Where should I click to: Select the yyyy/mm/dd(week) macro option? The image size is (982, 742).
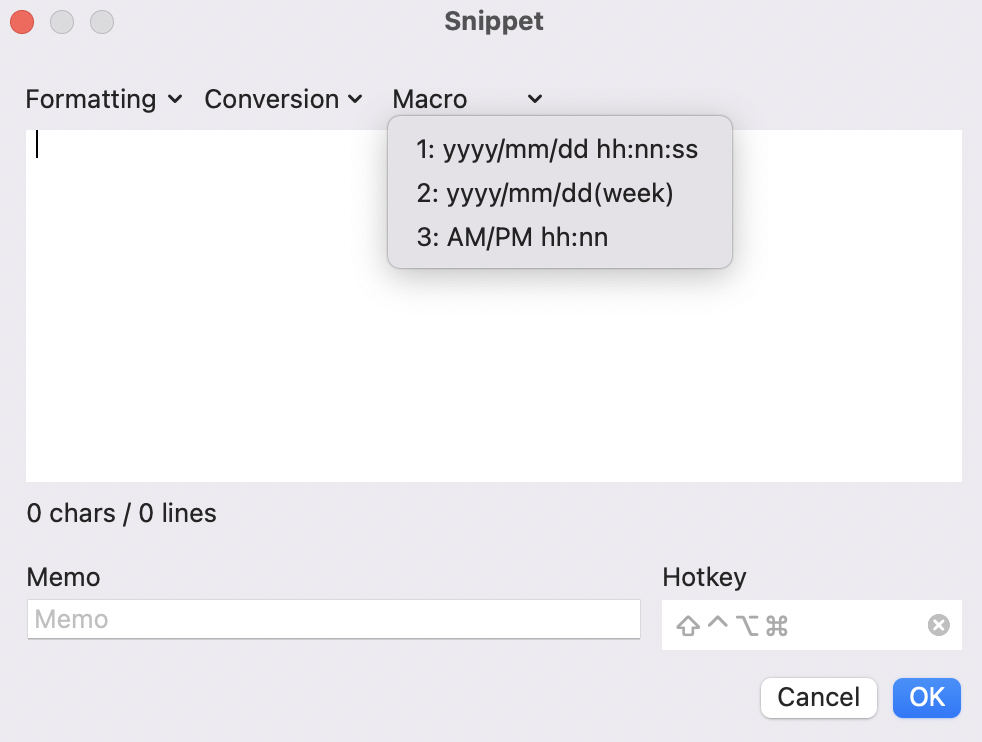[545, 193]
